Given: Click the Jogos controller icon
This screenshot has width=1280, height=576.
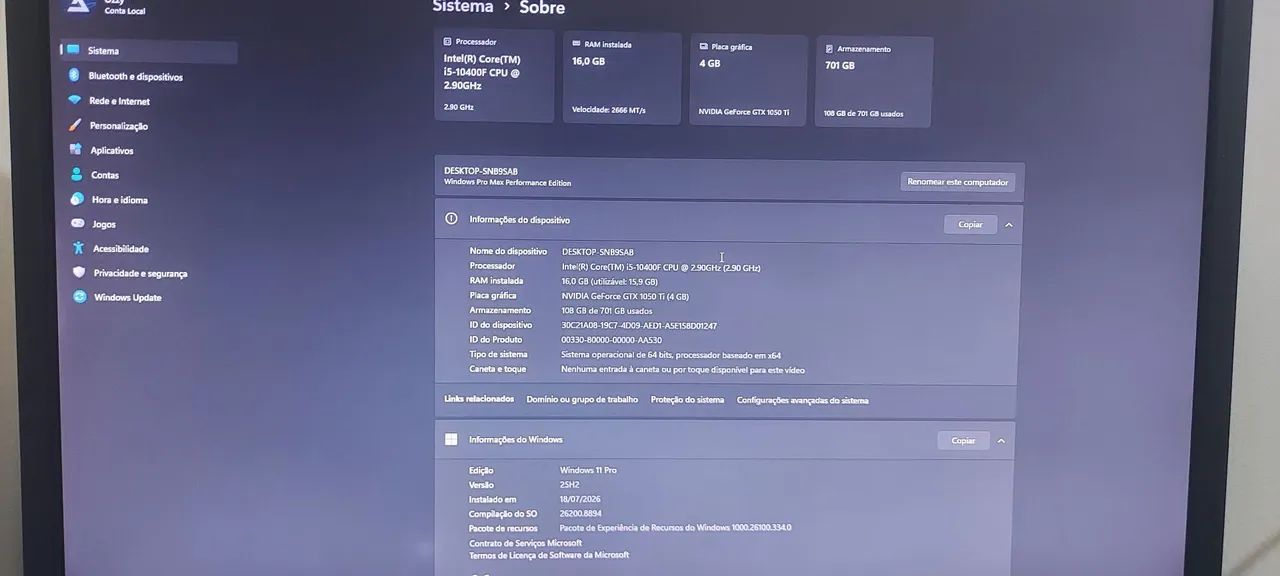Looking at the screenshot, I should point(78,224).
